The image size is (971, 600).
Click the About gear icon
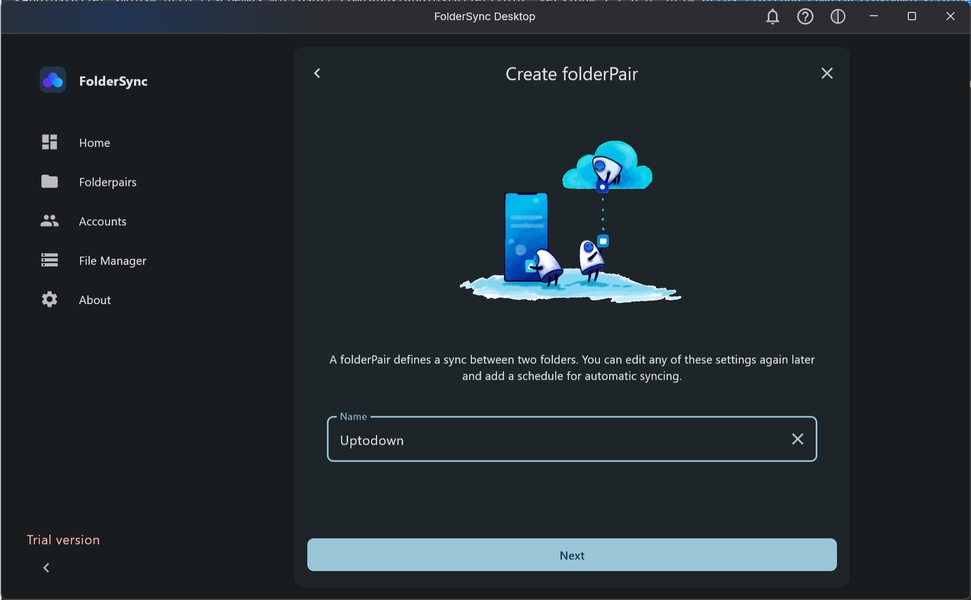[x=49, y=300]
